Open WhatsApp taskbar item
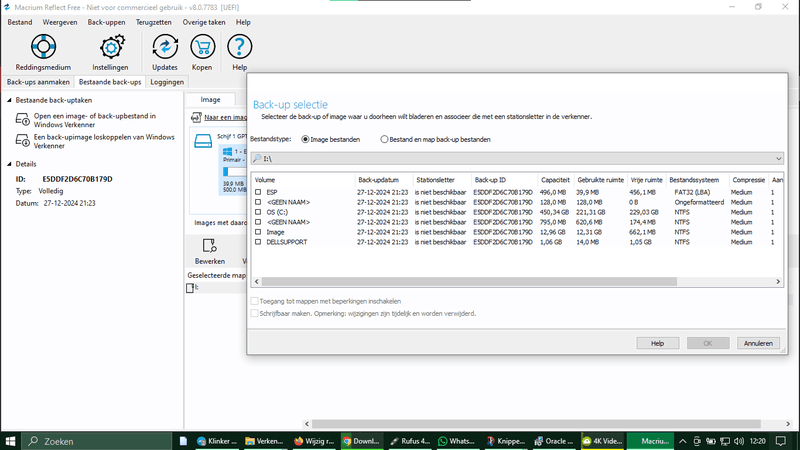800x450 pixels. click(457, 441)
